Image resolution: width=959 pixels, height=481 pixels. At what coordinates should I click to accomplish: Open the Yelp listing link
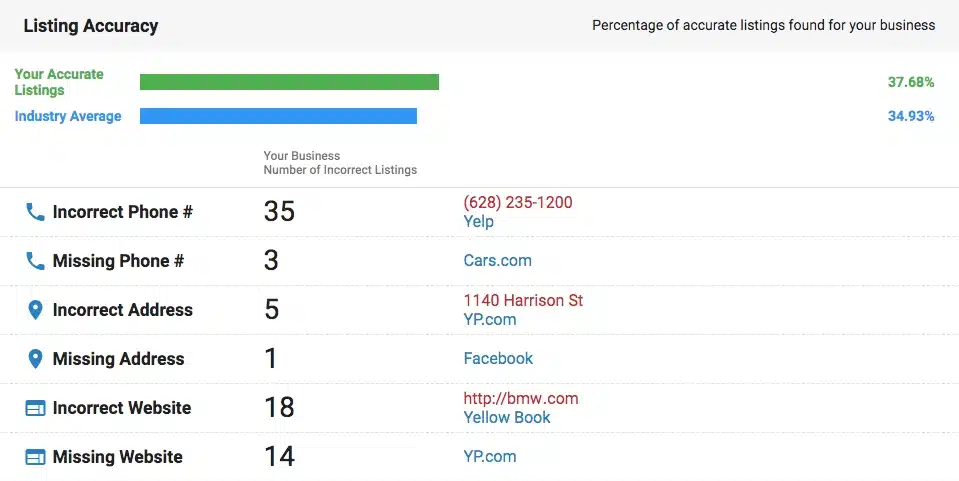pyautogui.click(x=478, y=222)
